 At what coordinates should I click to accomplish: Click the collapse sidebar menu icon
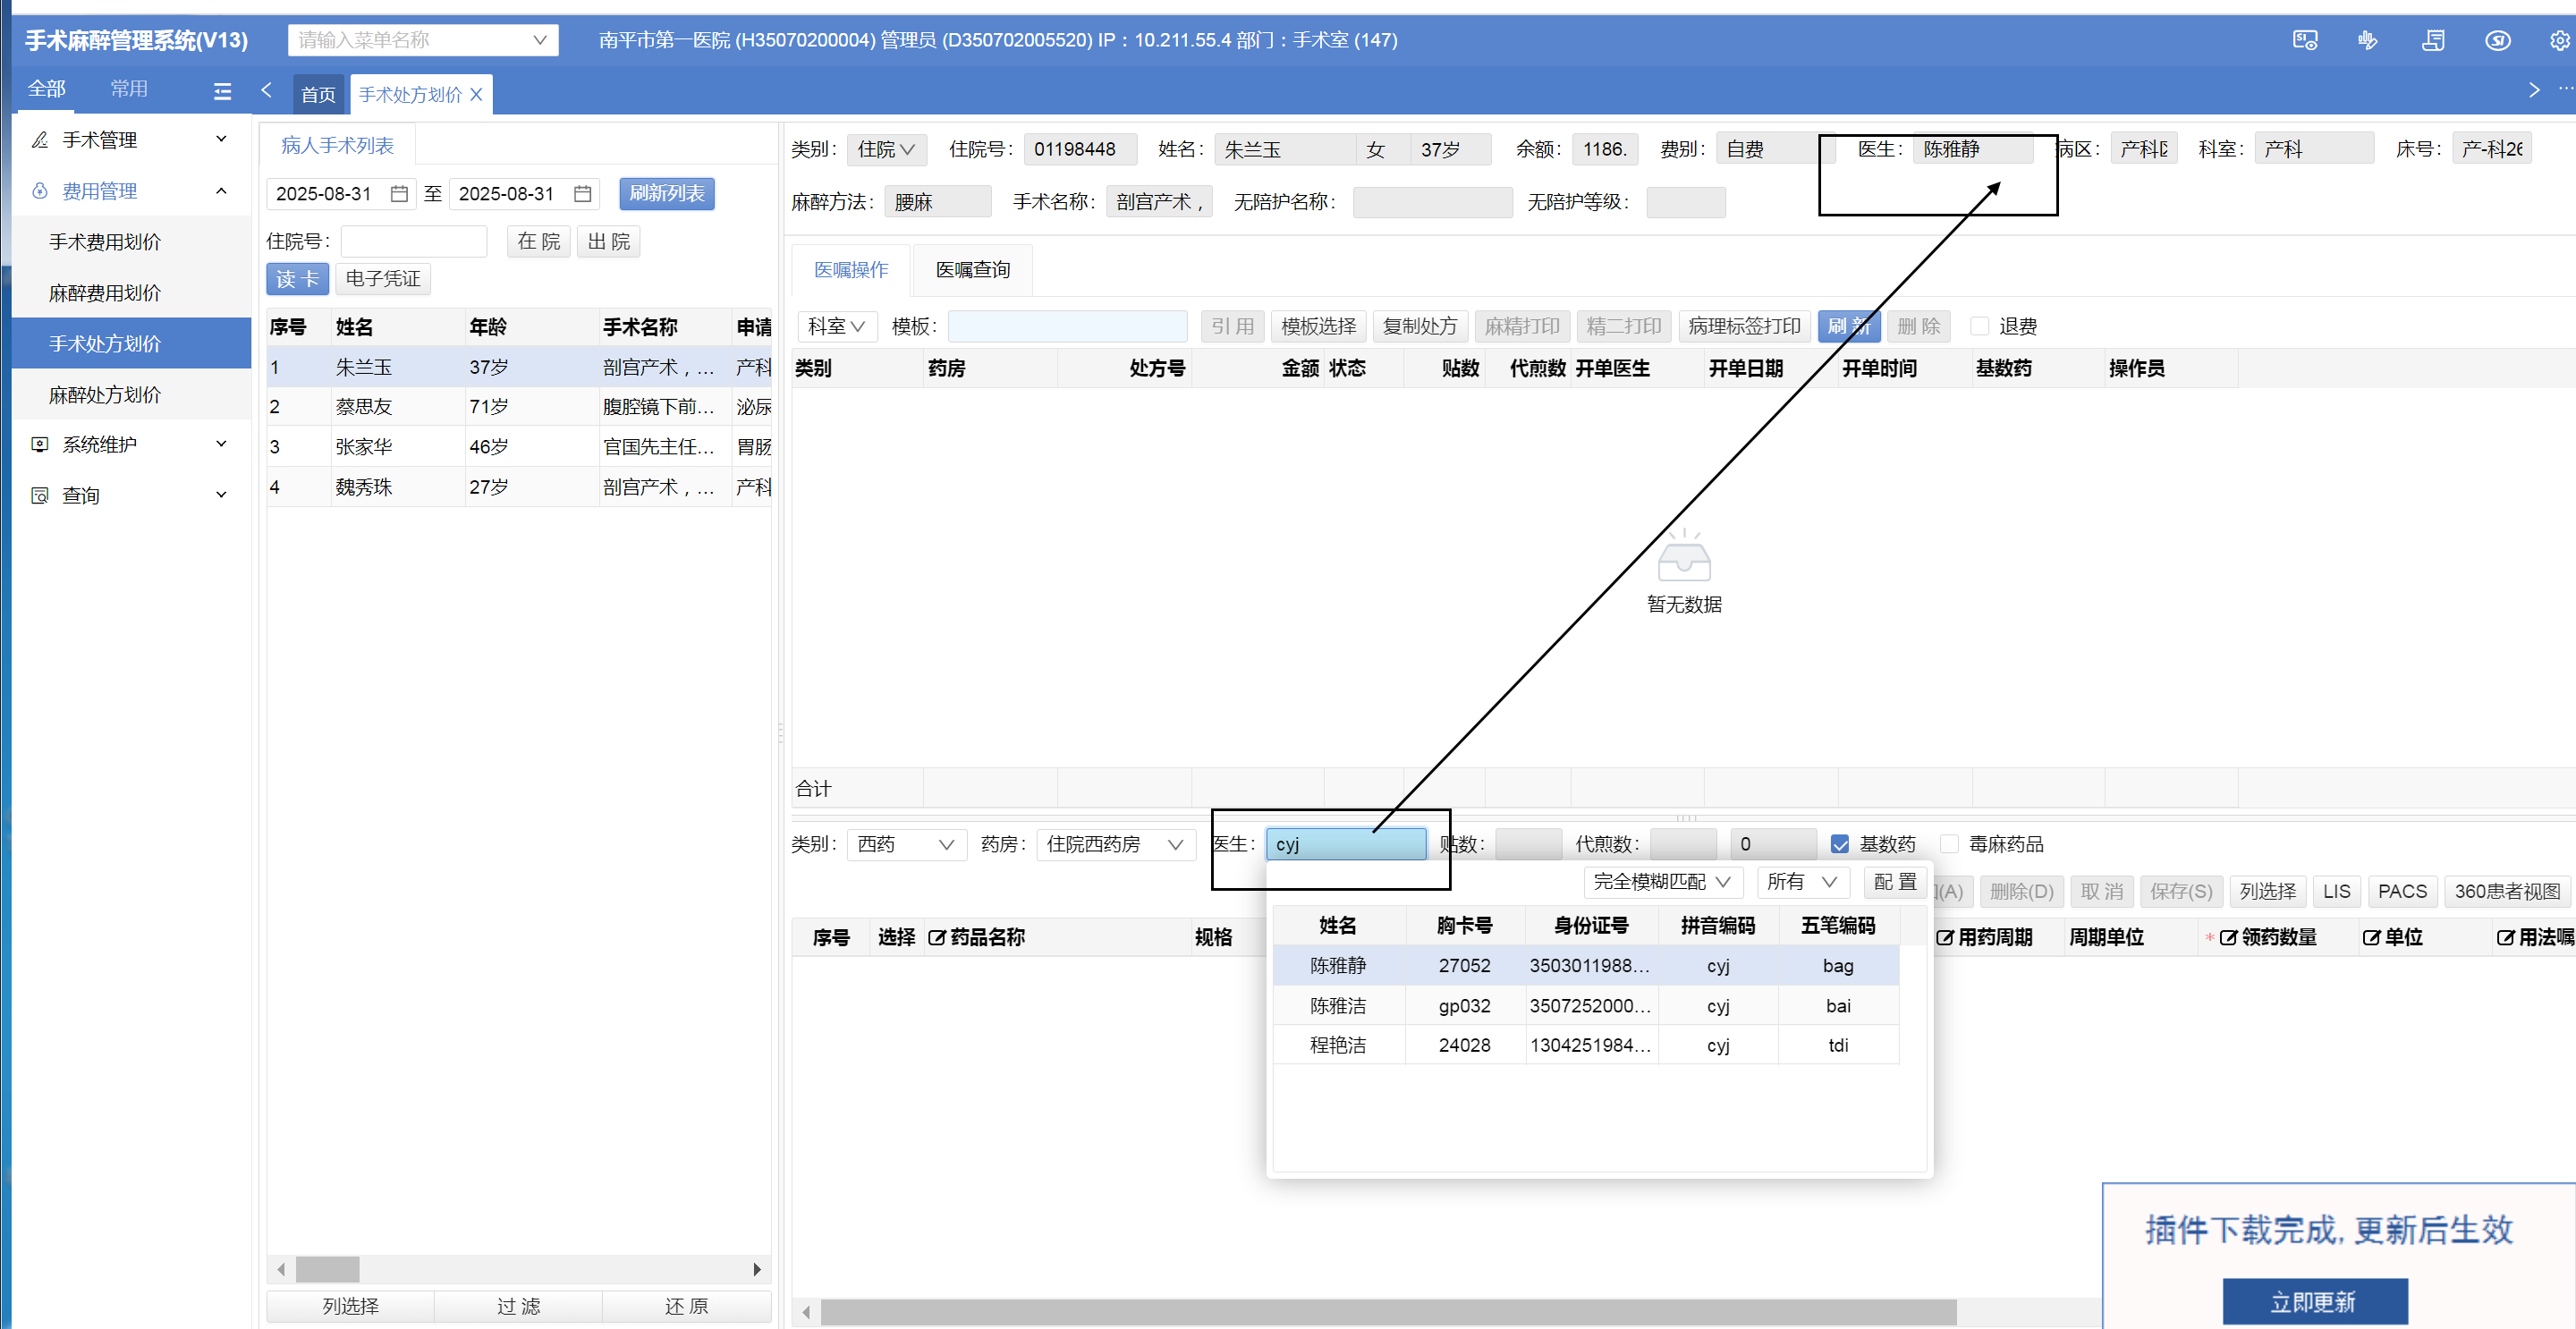coord(222,92)
